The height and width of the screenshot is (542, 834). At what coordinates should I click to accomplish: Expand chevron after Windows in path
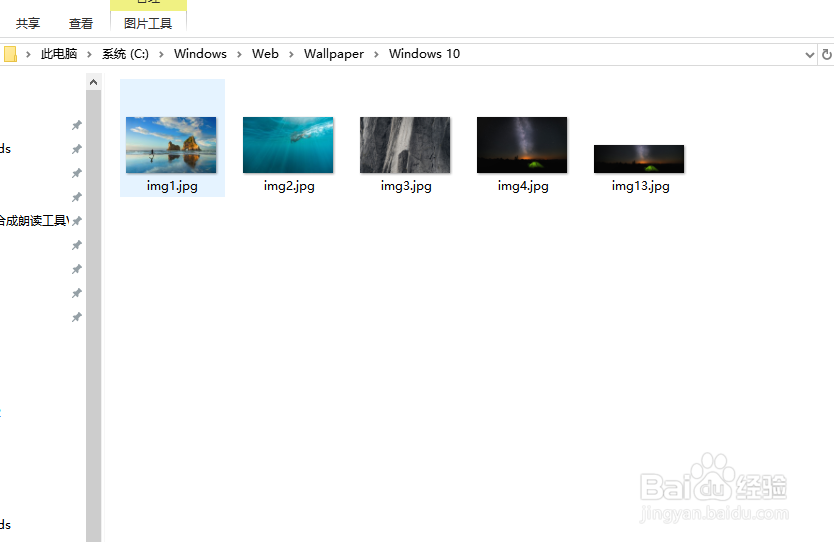[239, 54]
